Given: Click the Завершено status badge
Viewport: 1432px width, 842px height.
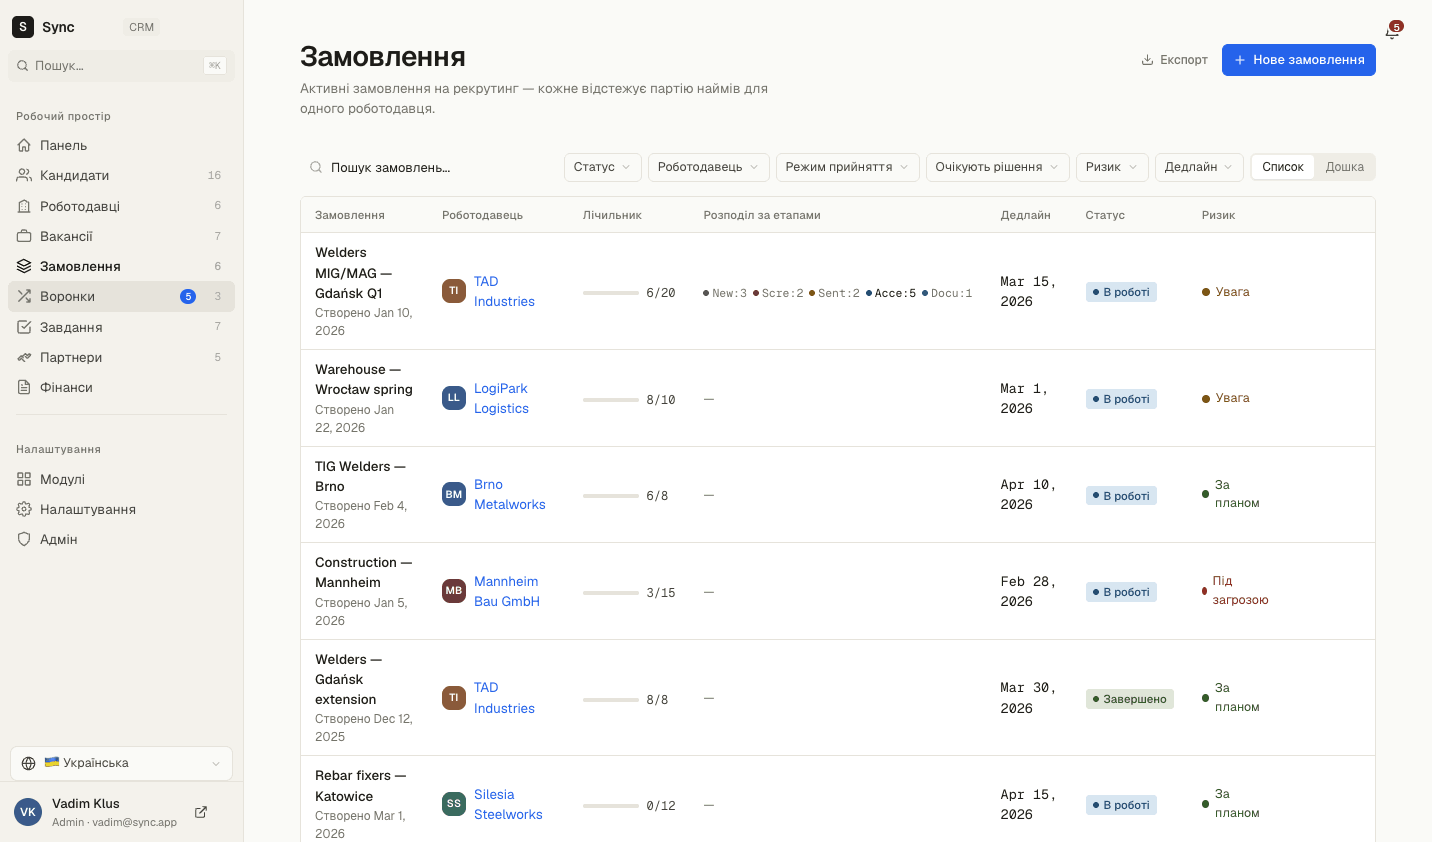Looking at the screenshot, I should 1129,699.
